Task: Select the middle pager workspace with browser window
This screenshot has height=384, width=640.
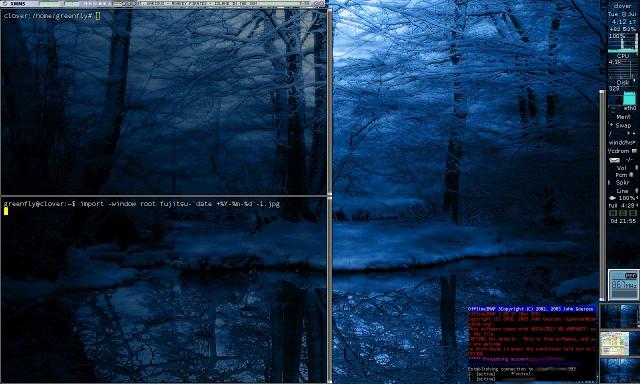Action: point(620,343)
